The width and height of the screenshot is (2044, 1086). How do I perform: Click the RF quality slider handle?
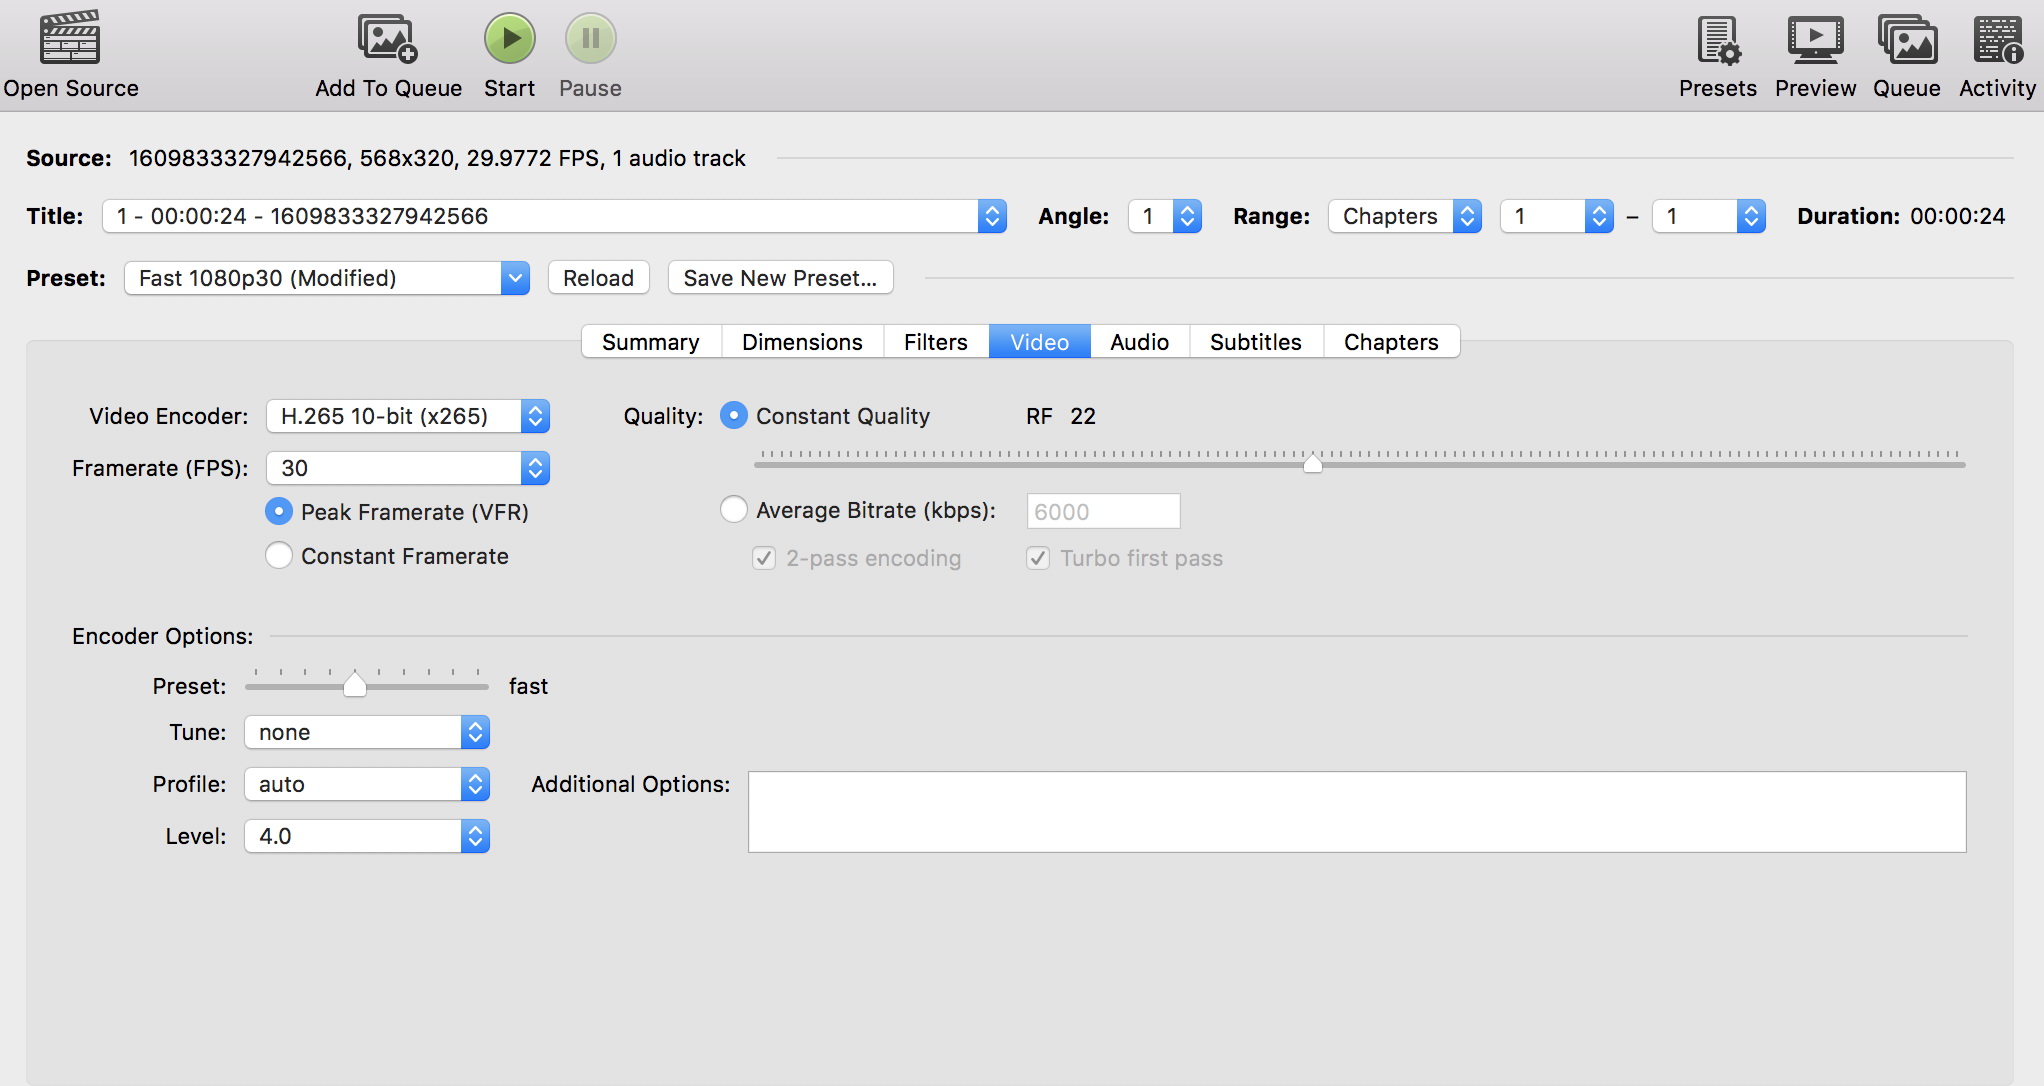1313,462
